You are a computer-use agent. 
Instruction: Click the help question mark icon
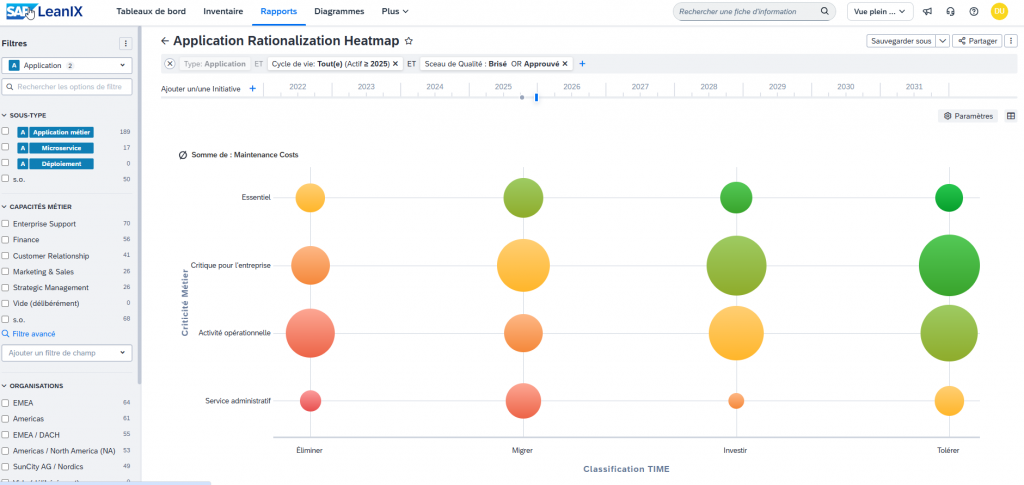pos(971,12)
